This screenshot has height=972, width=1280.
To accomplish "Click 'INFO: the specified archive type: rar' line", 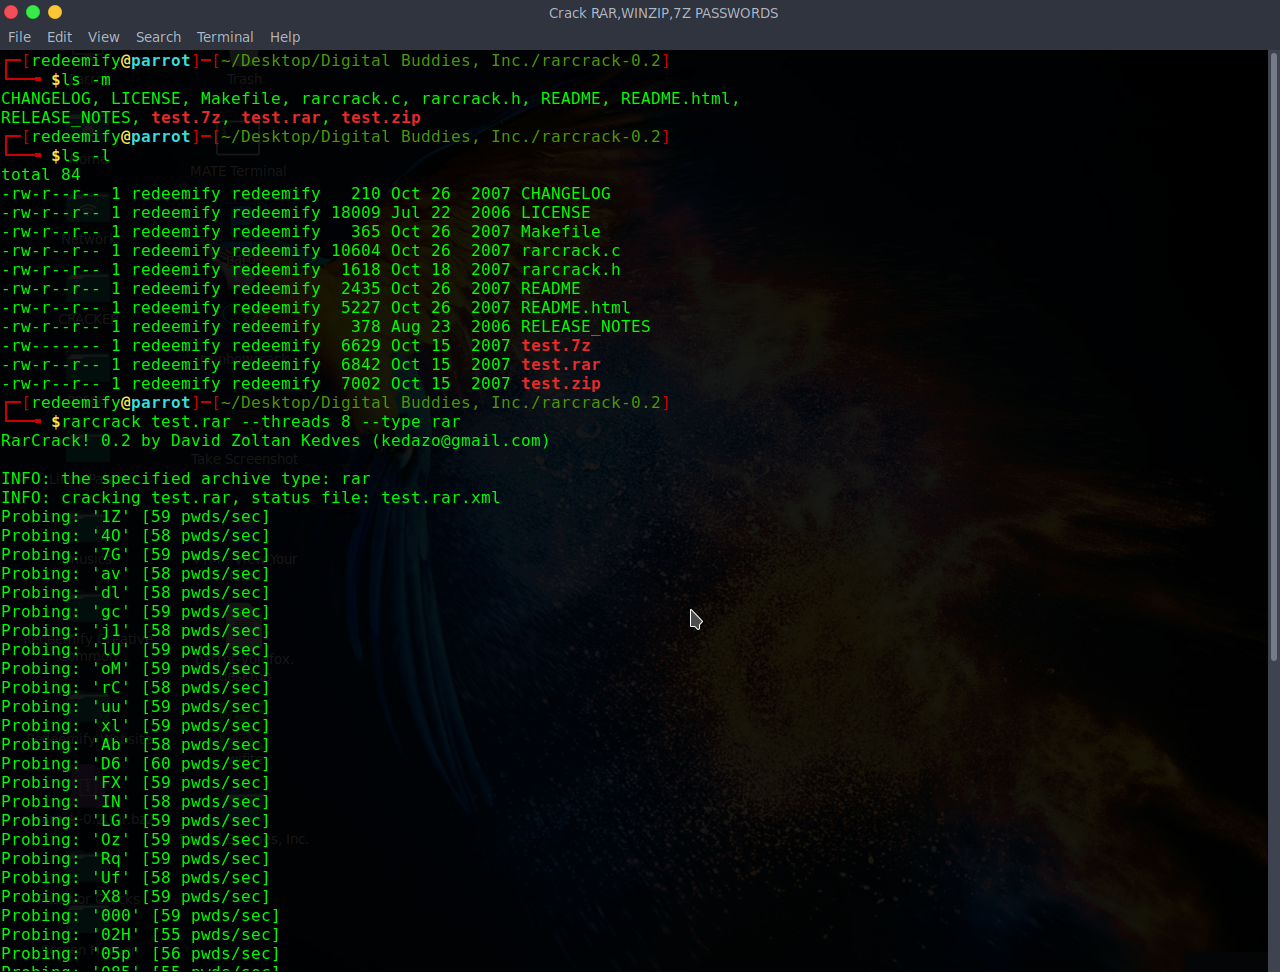I will pos(186,479).
